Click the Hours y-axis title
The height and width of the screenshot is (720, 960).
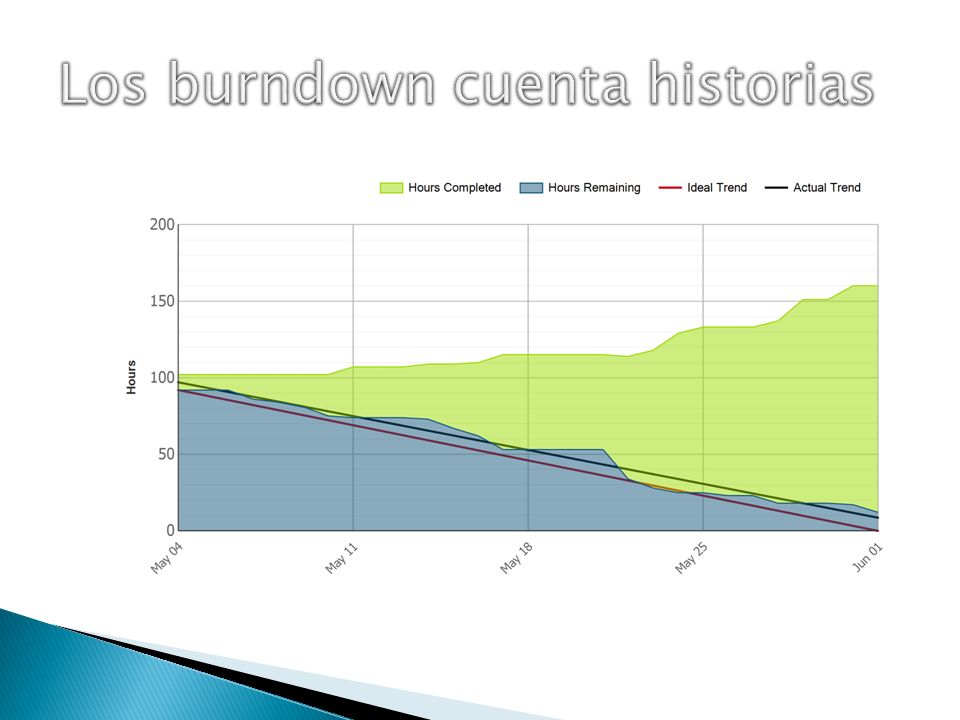tap(131, 377)
